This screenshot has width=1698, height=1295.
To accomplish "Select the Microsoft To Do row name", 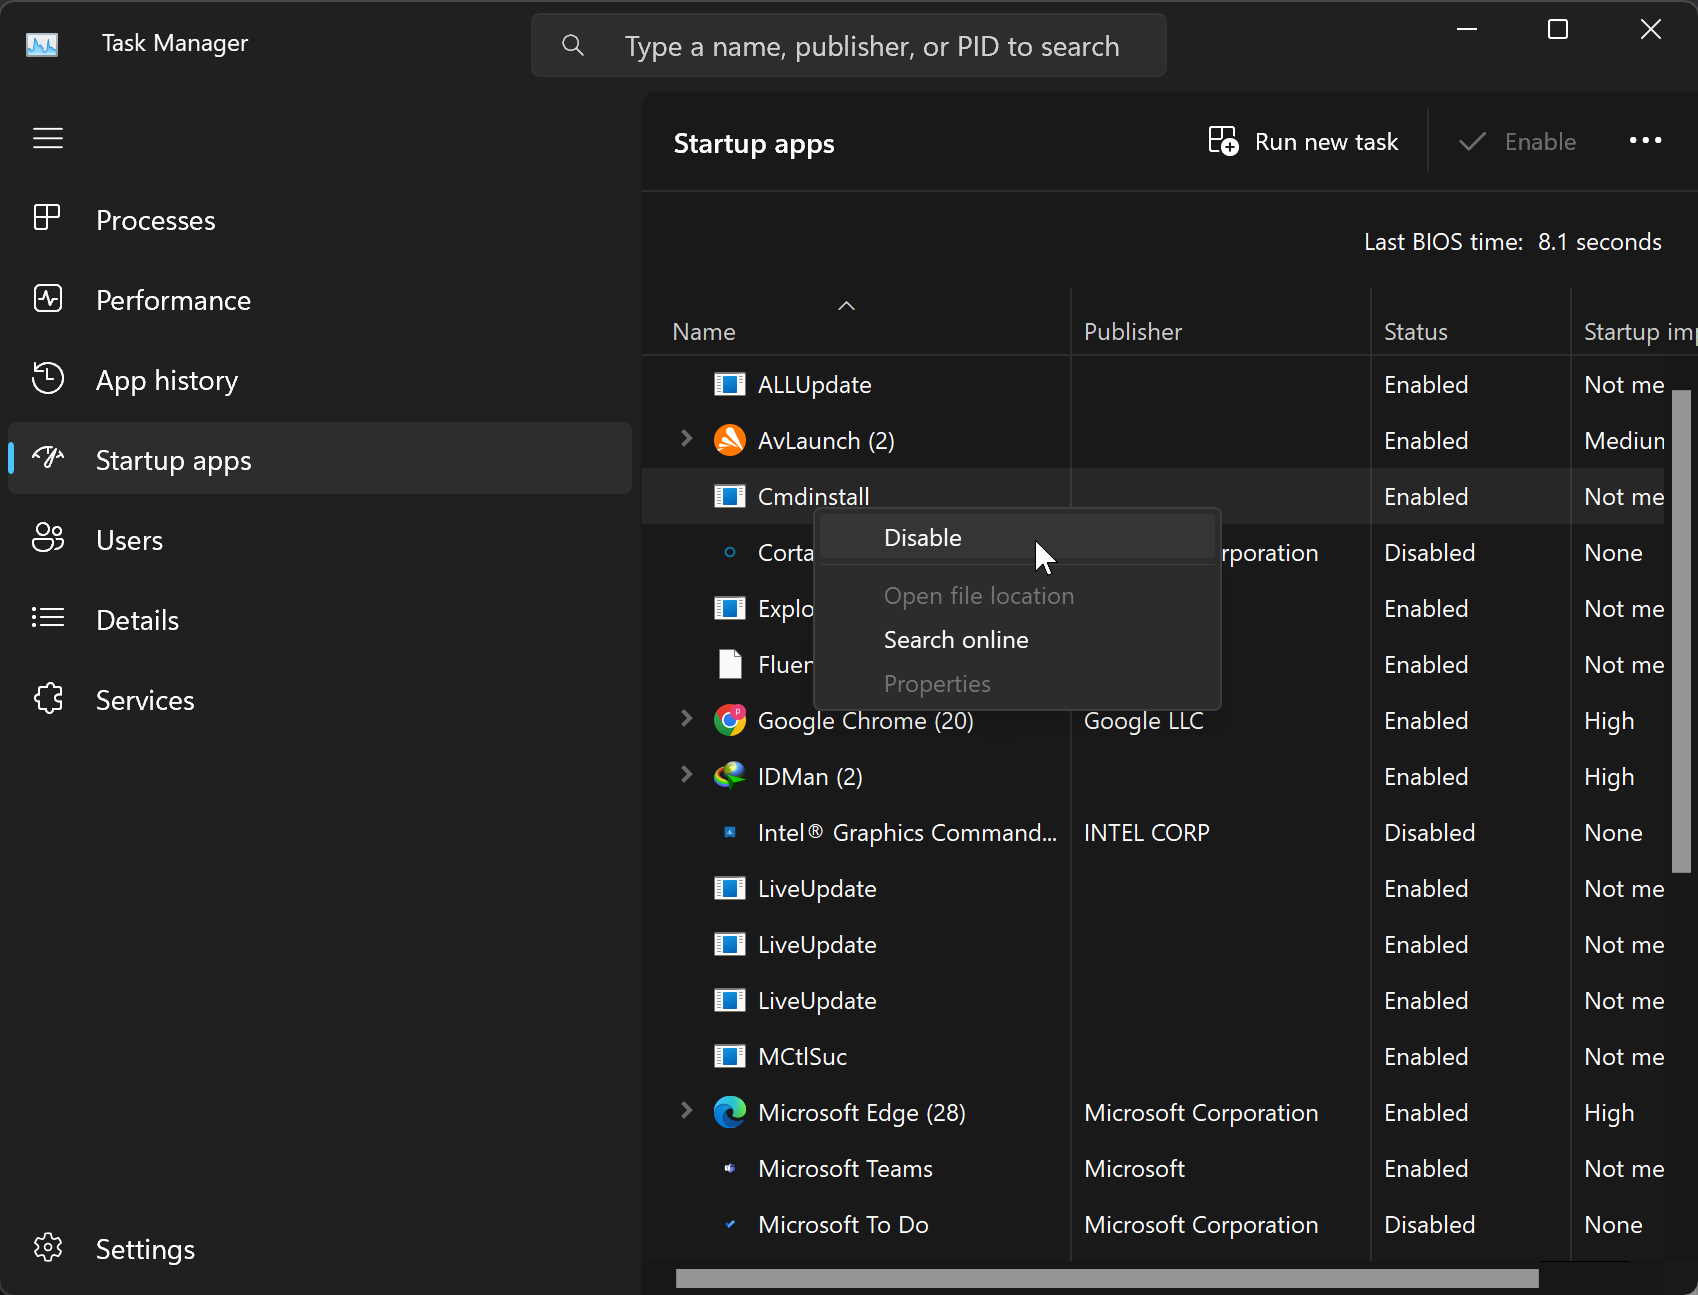I will pos(843,1224).
